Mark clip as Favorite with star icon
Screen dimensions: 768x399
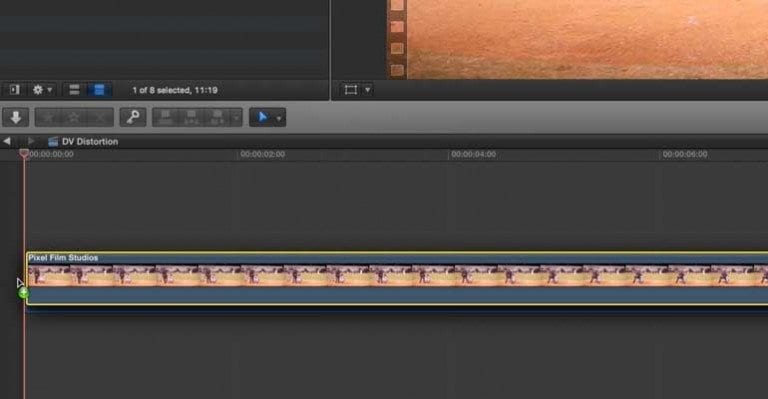pos(48,117)
